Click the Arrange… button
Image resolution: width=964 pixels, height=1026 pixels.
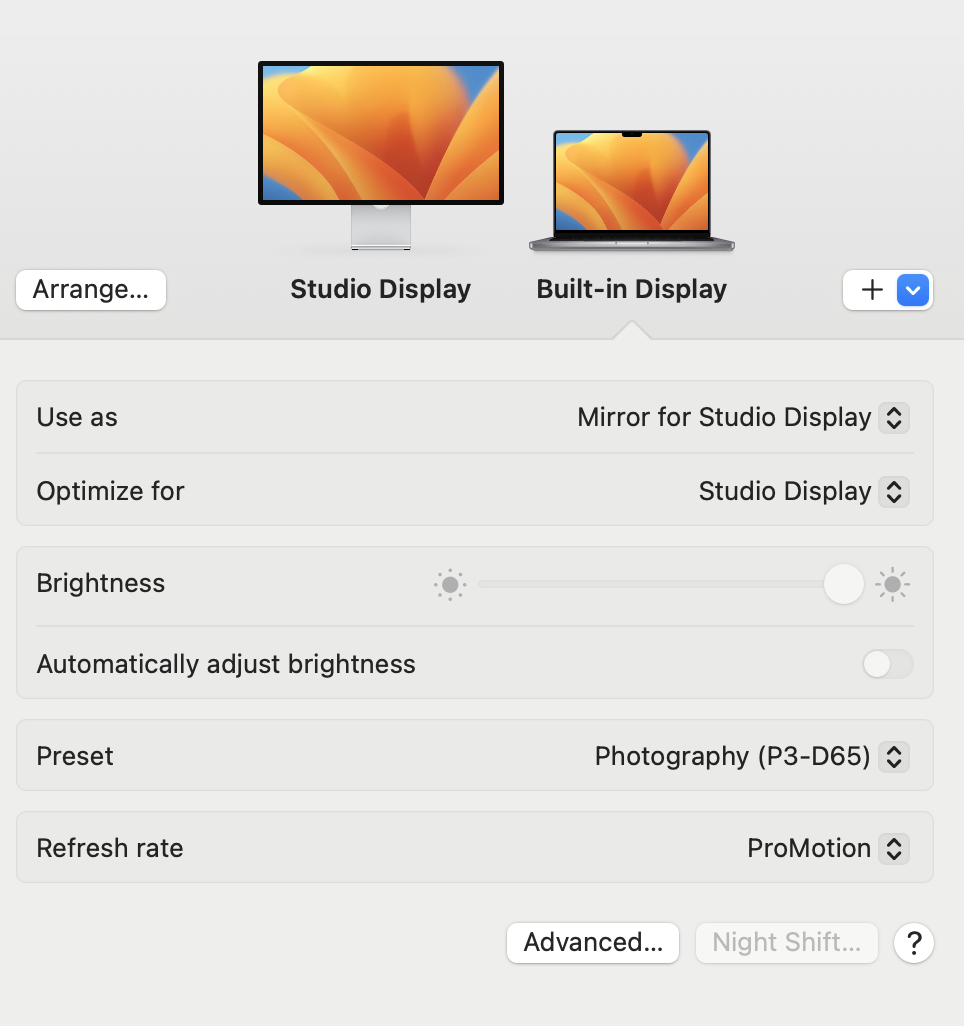(x=91, y=290)
